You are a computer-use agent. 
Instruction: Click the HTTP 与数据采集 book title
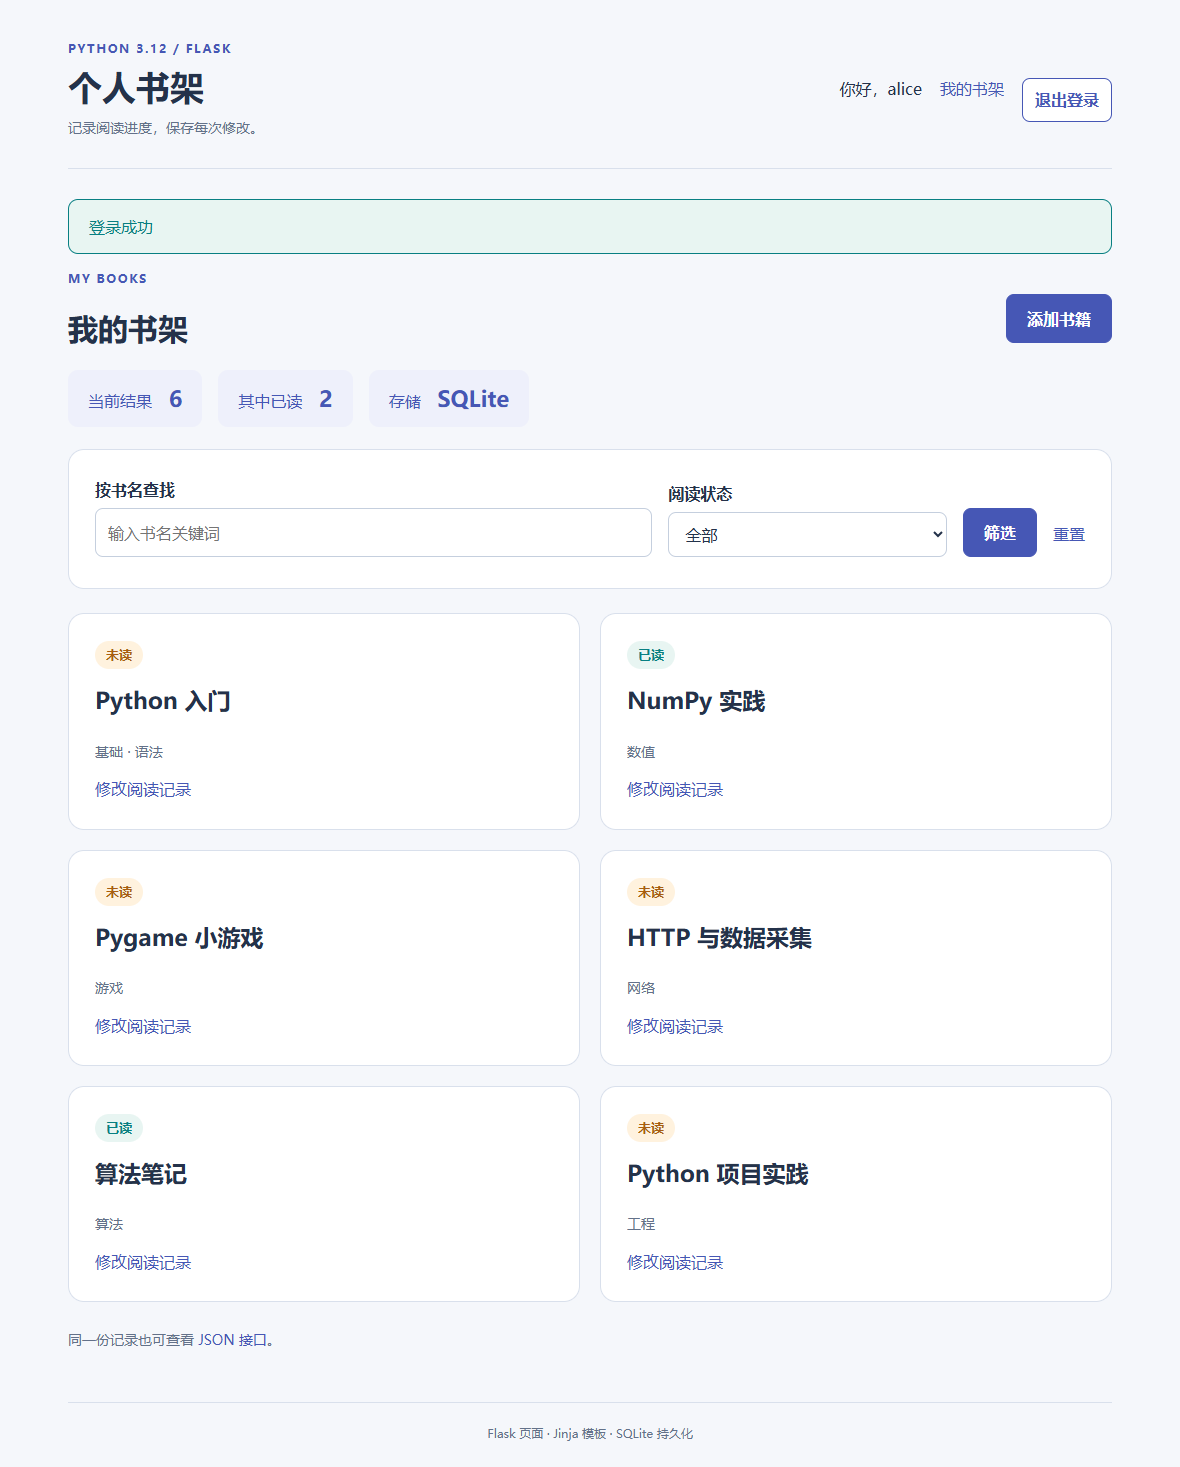click(719, 938)
